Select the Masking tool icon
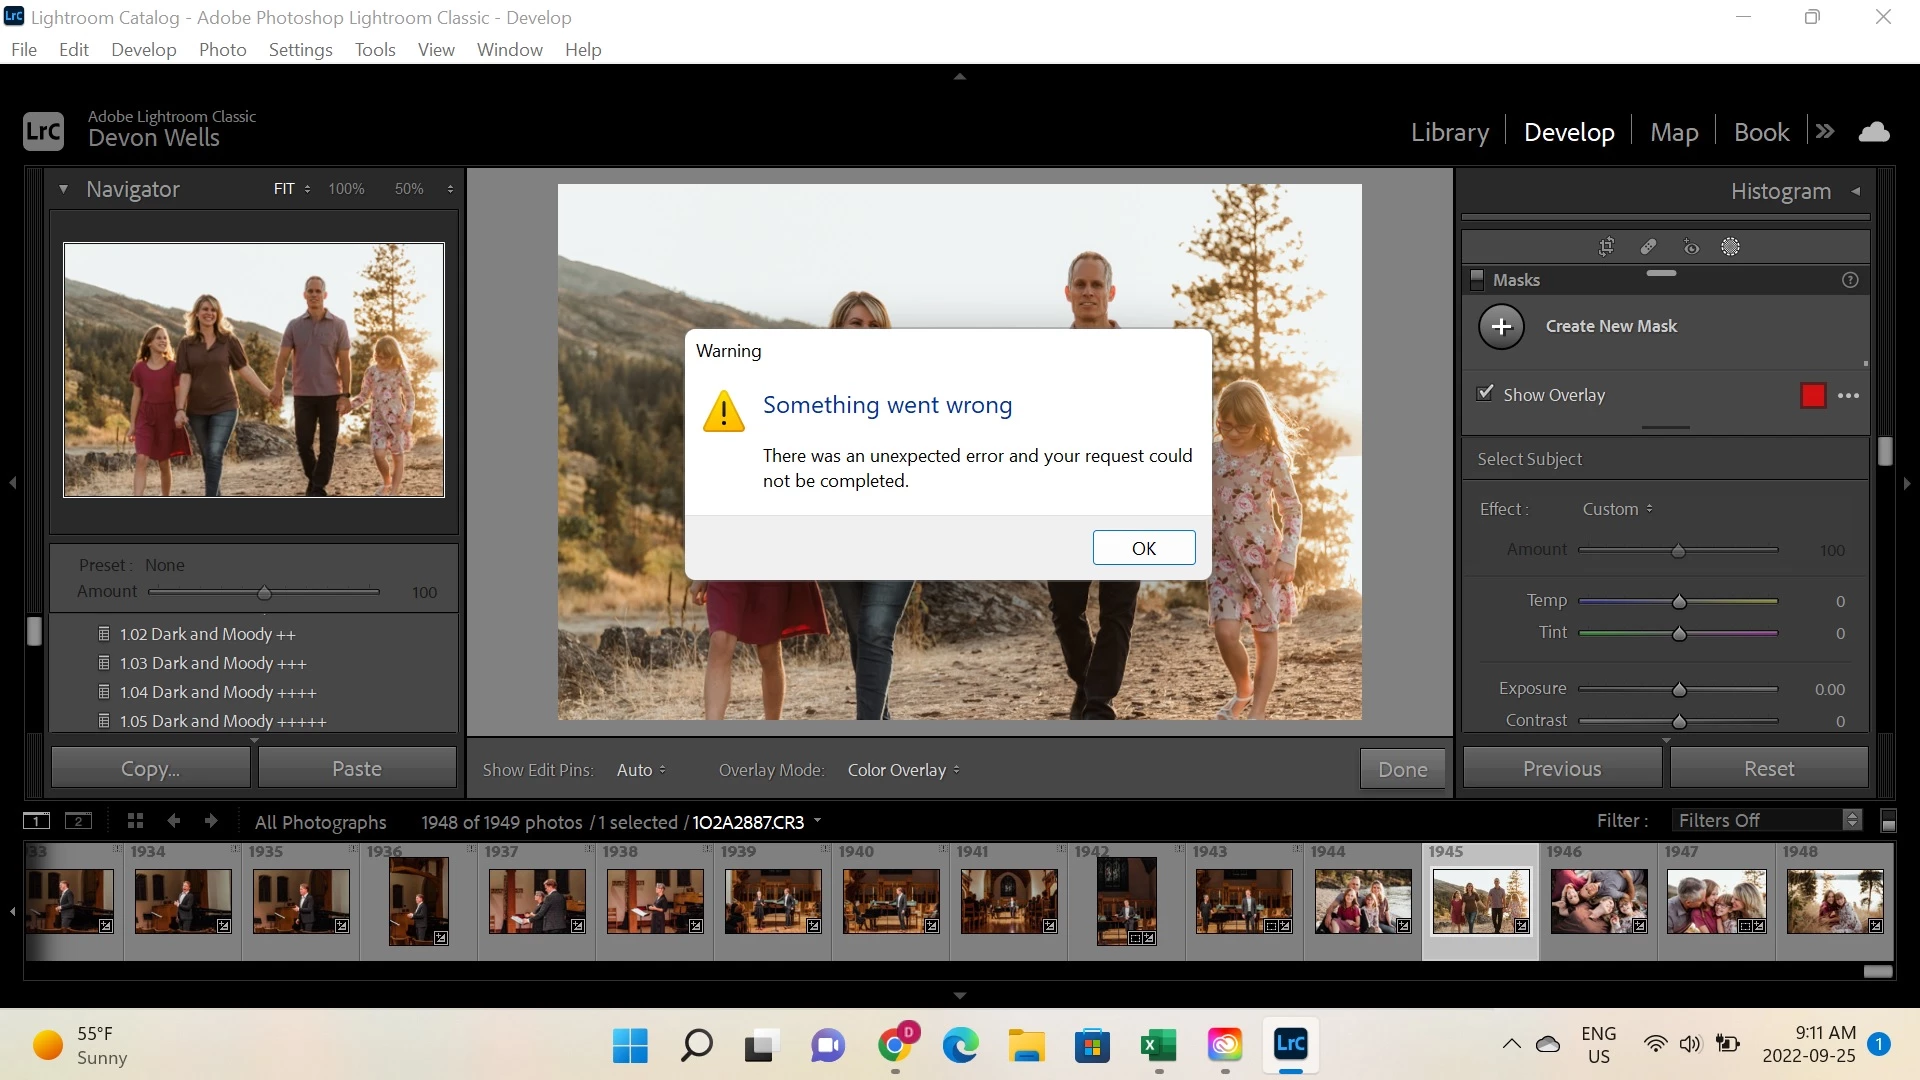 click(x=1731, y=247)
